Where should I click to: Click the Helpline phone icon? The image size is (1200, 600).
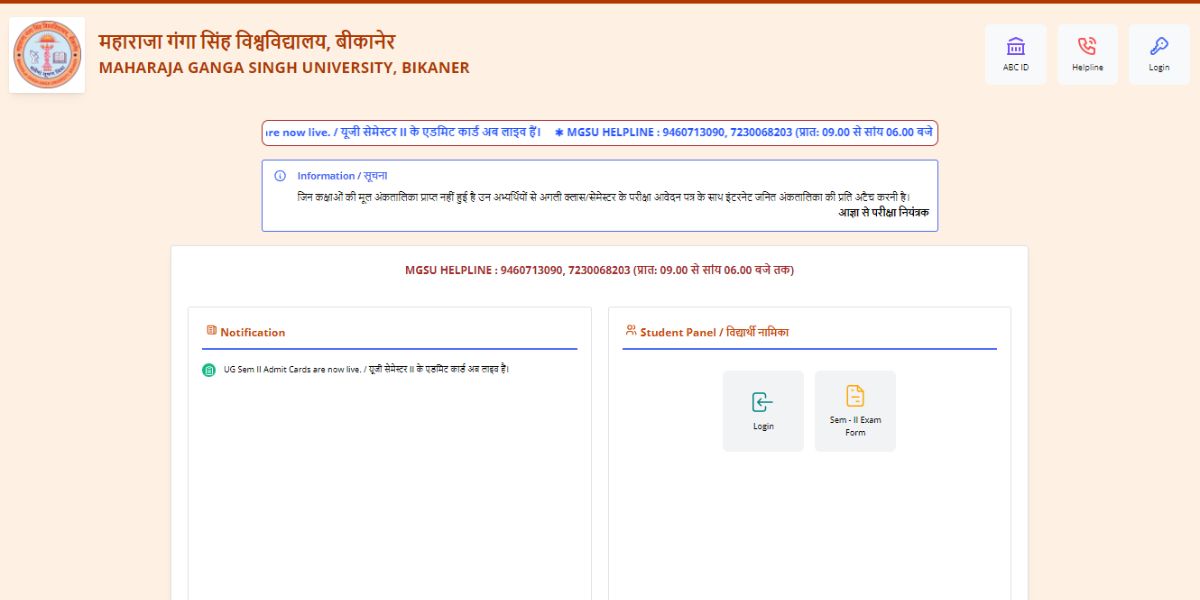[x=1087, y=46]
